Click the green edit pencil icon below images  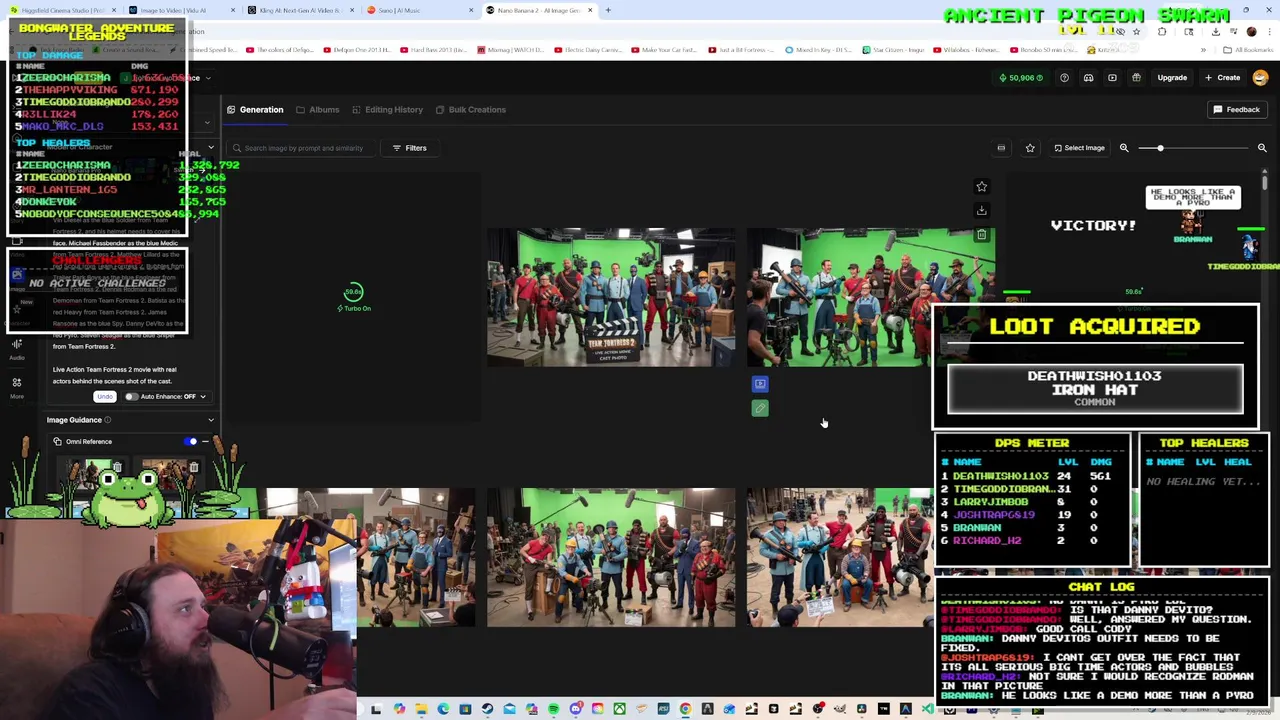[760, 408]
